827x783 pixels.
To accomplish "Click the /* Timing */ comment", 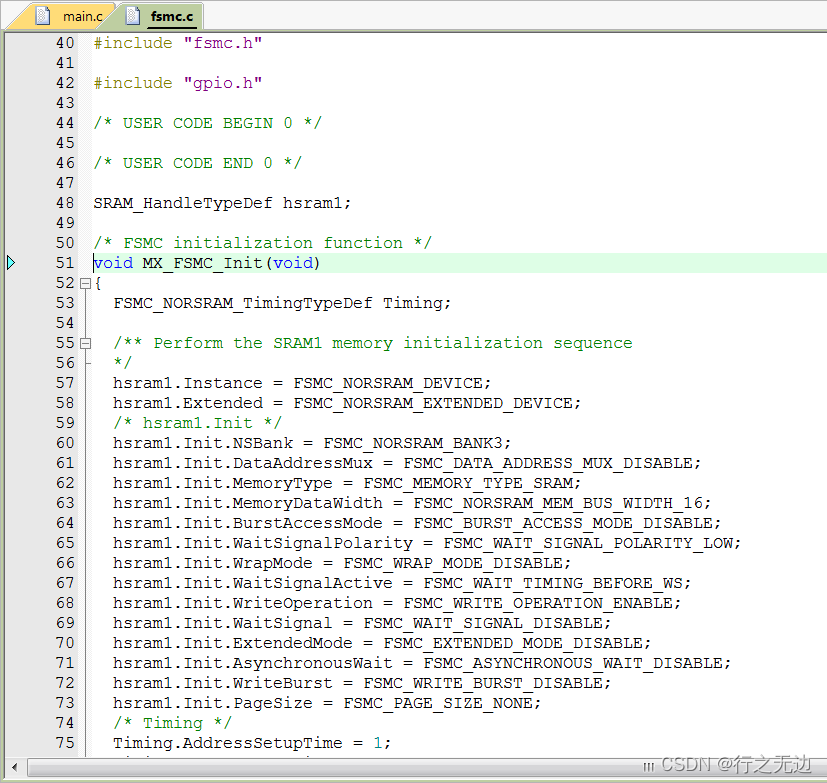I will (172, 723).
